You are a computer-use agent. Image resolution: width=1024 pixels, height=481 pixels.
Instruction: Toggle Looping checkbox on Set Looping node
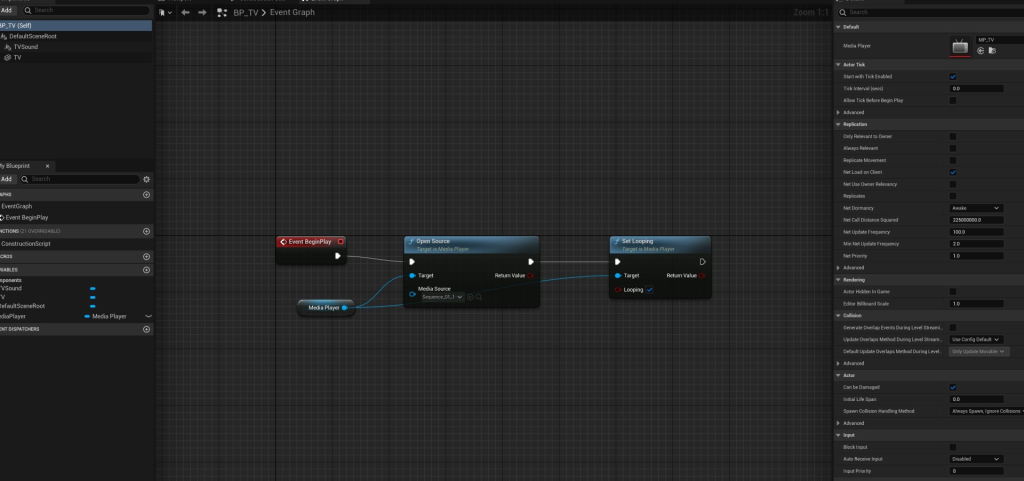pos(650,290)
